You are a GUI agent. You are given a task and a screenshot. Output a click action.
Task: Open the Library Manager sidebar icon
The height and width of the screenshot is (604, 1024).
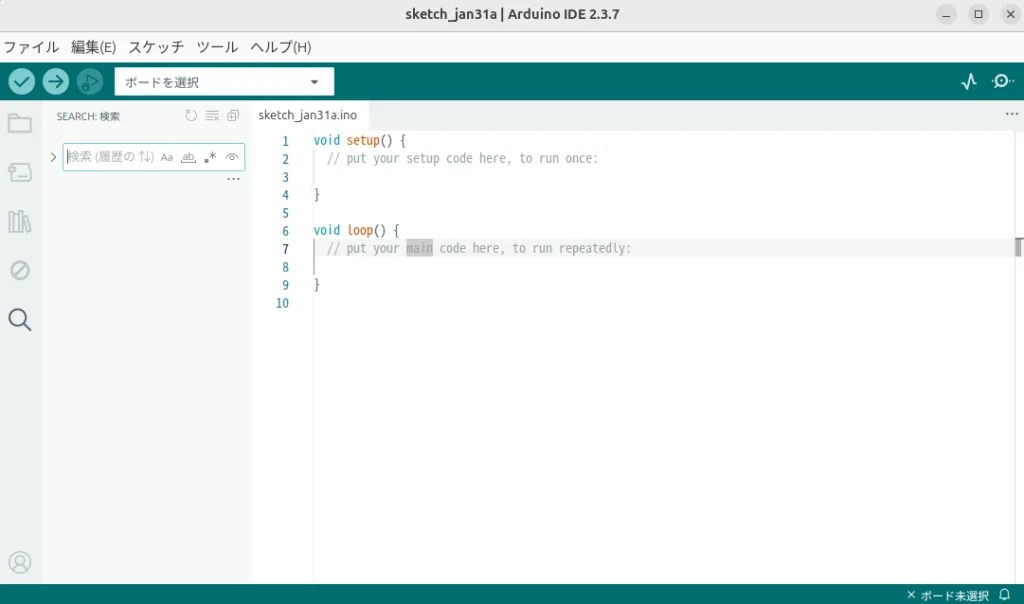click(x=20, y=221)
